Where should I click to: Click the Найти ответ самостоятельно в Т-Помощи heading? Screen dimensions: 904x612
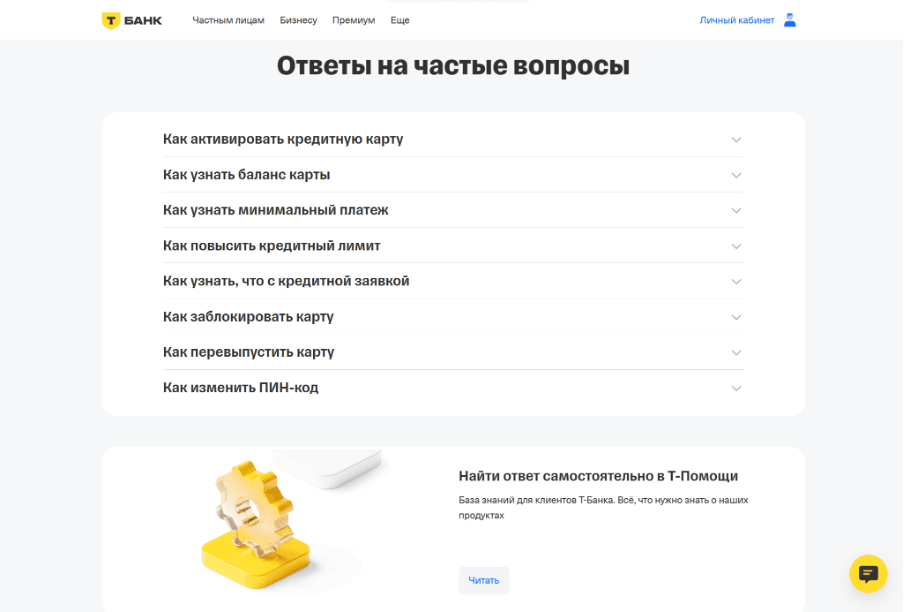click(598, 476)
